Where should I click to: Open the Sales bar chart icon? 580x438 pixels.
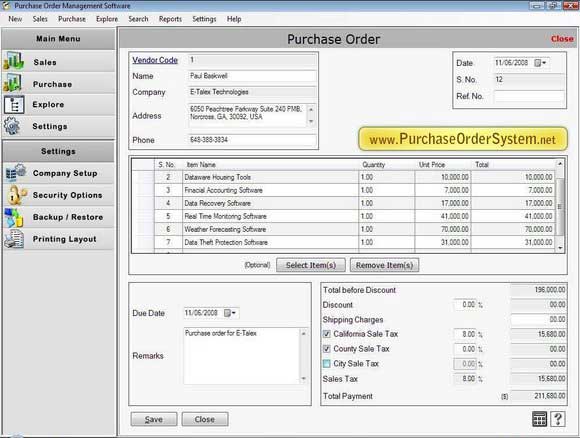14,61
